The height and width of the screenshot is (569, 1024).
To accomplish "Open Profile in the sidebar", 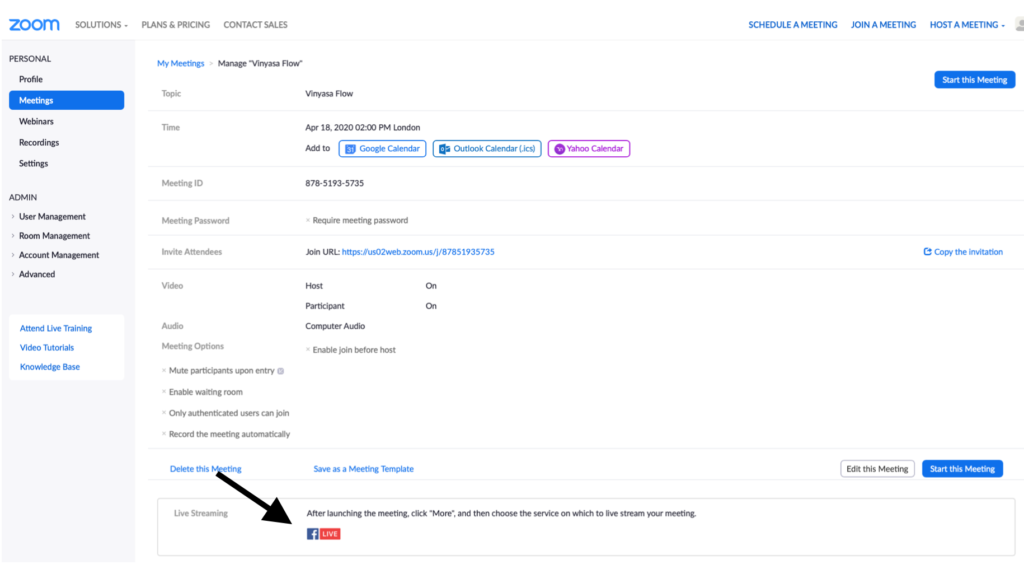I will [x=31, y=79].
